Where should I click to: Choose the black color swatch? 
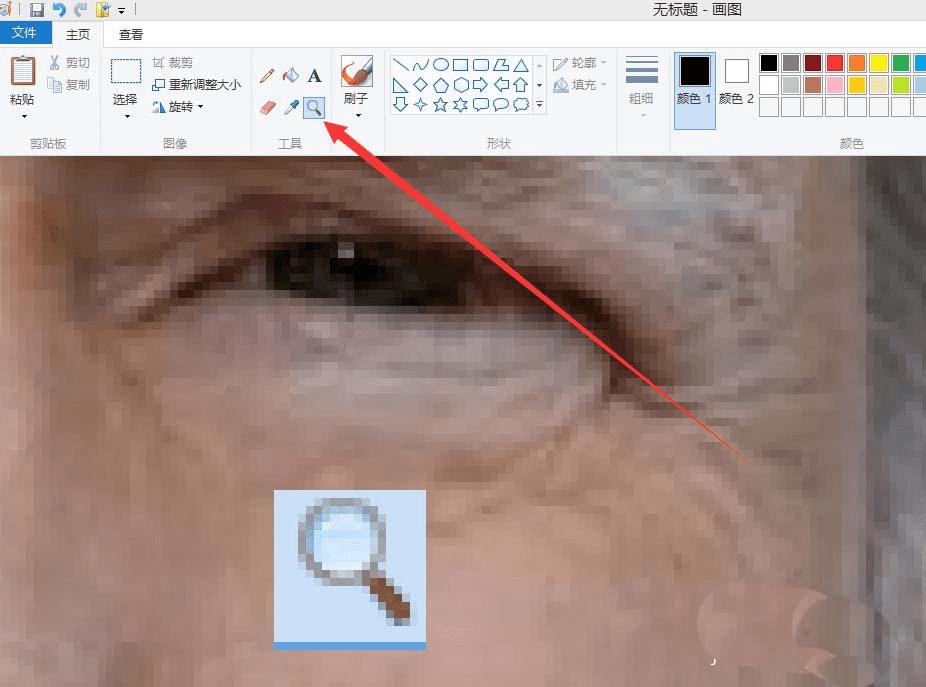768,63
